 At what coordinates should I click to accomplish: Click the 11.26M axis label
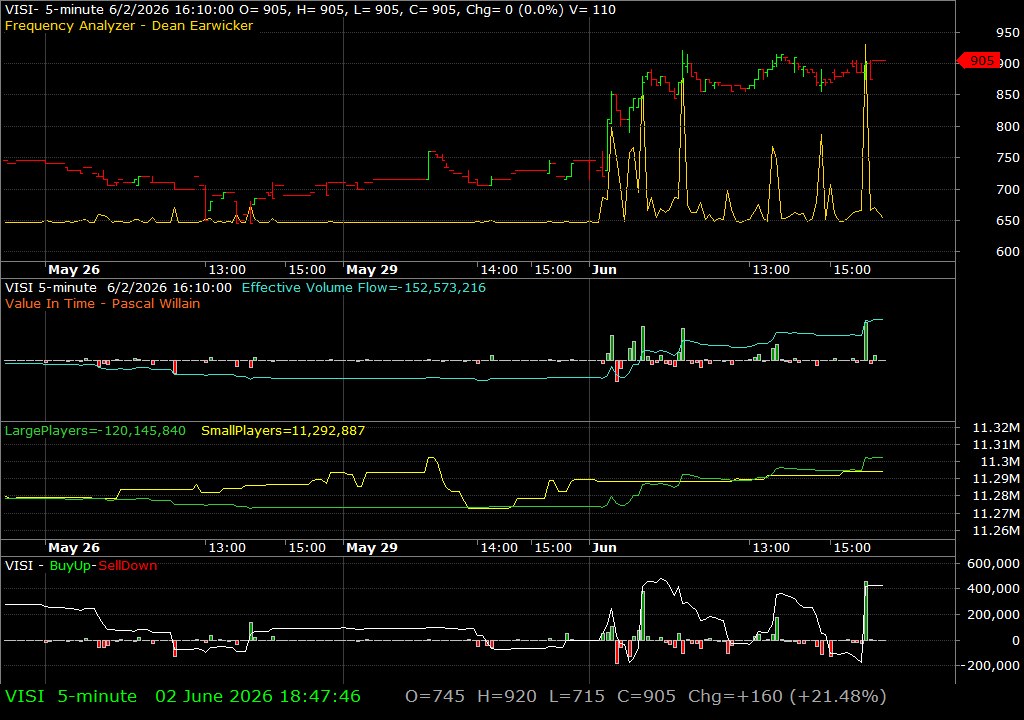pos(996,531)
